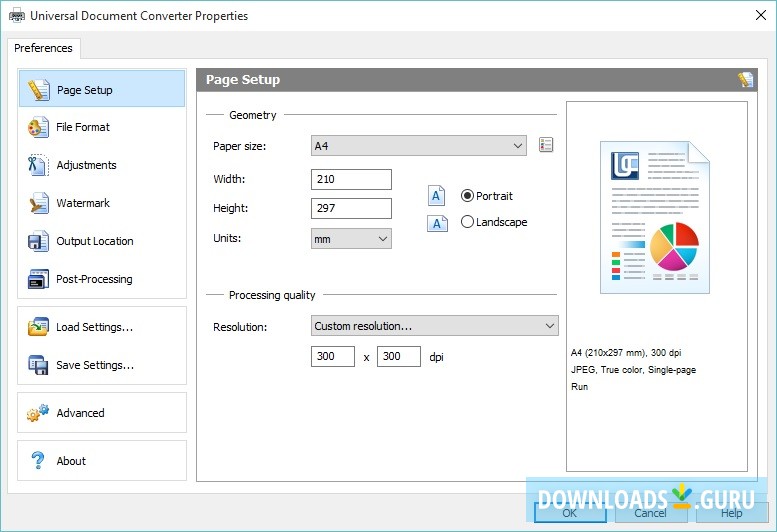Click Load Settings... label
The image size is (777, 532).
[95, 327]
